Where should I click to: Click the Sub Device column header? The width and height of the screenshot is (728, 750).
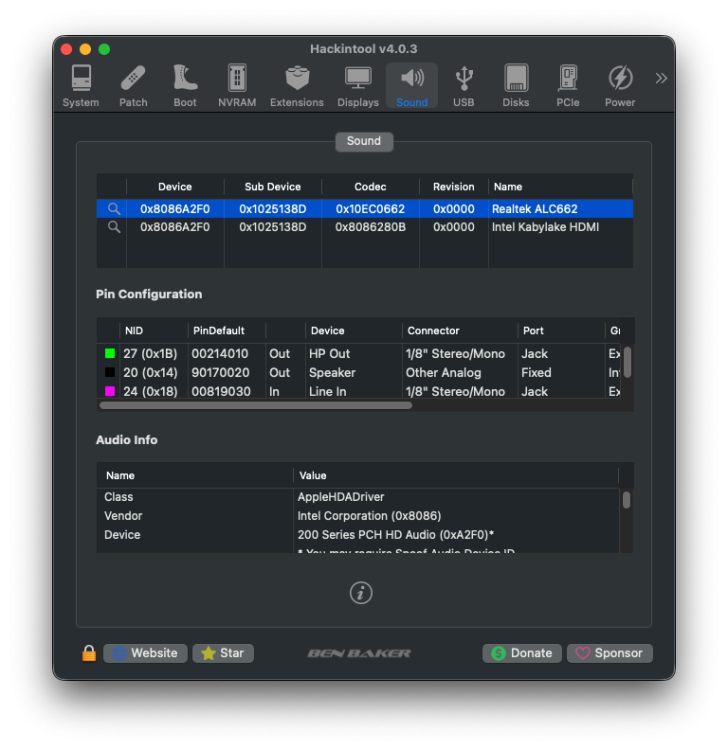273,187
